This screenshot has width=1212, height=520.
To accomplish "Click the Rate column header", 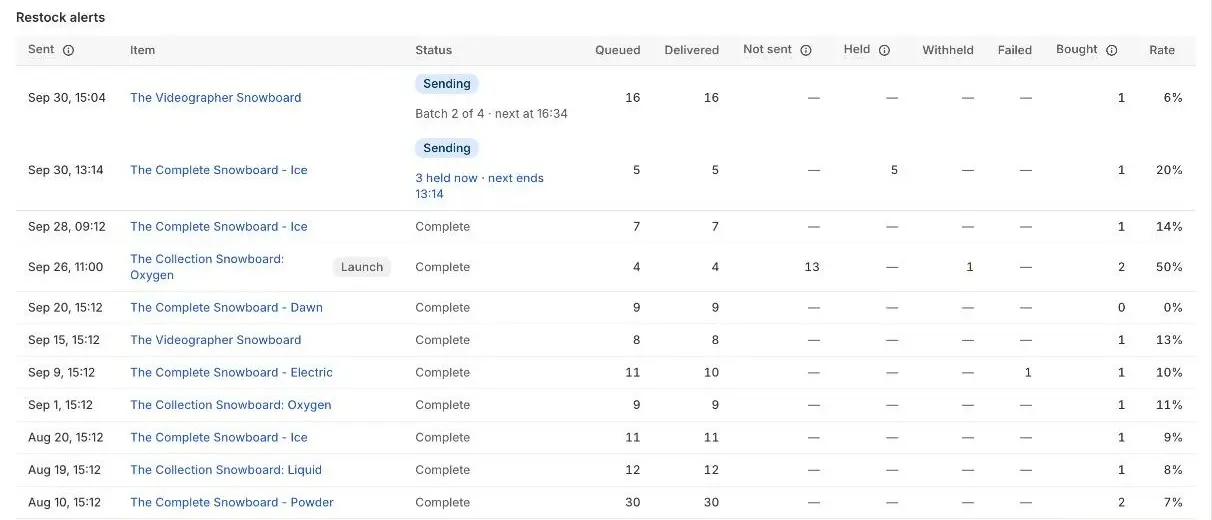I will pyautogui.click(x=1162, y=50).
